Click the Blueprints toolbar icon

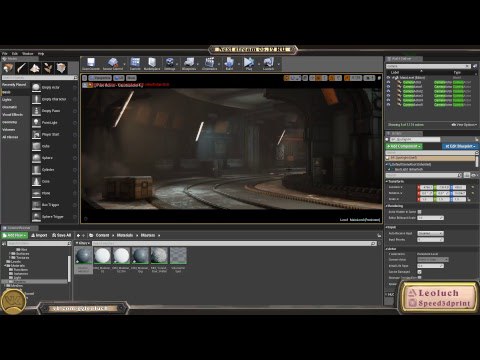coord(189,62)
